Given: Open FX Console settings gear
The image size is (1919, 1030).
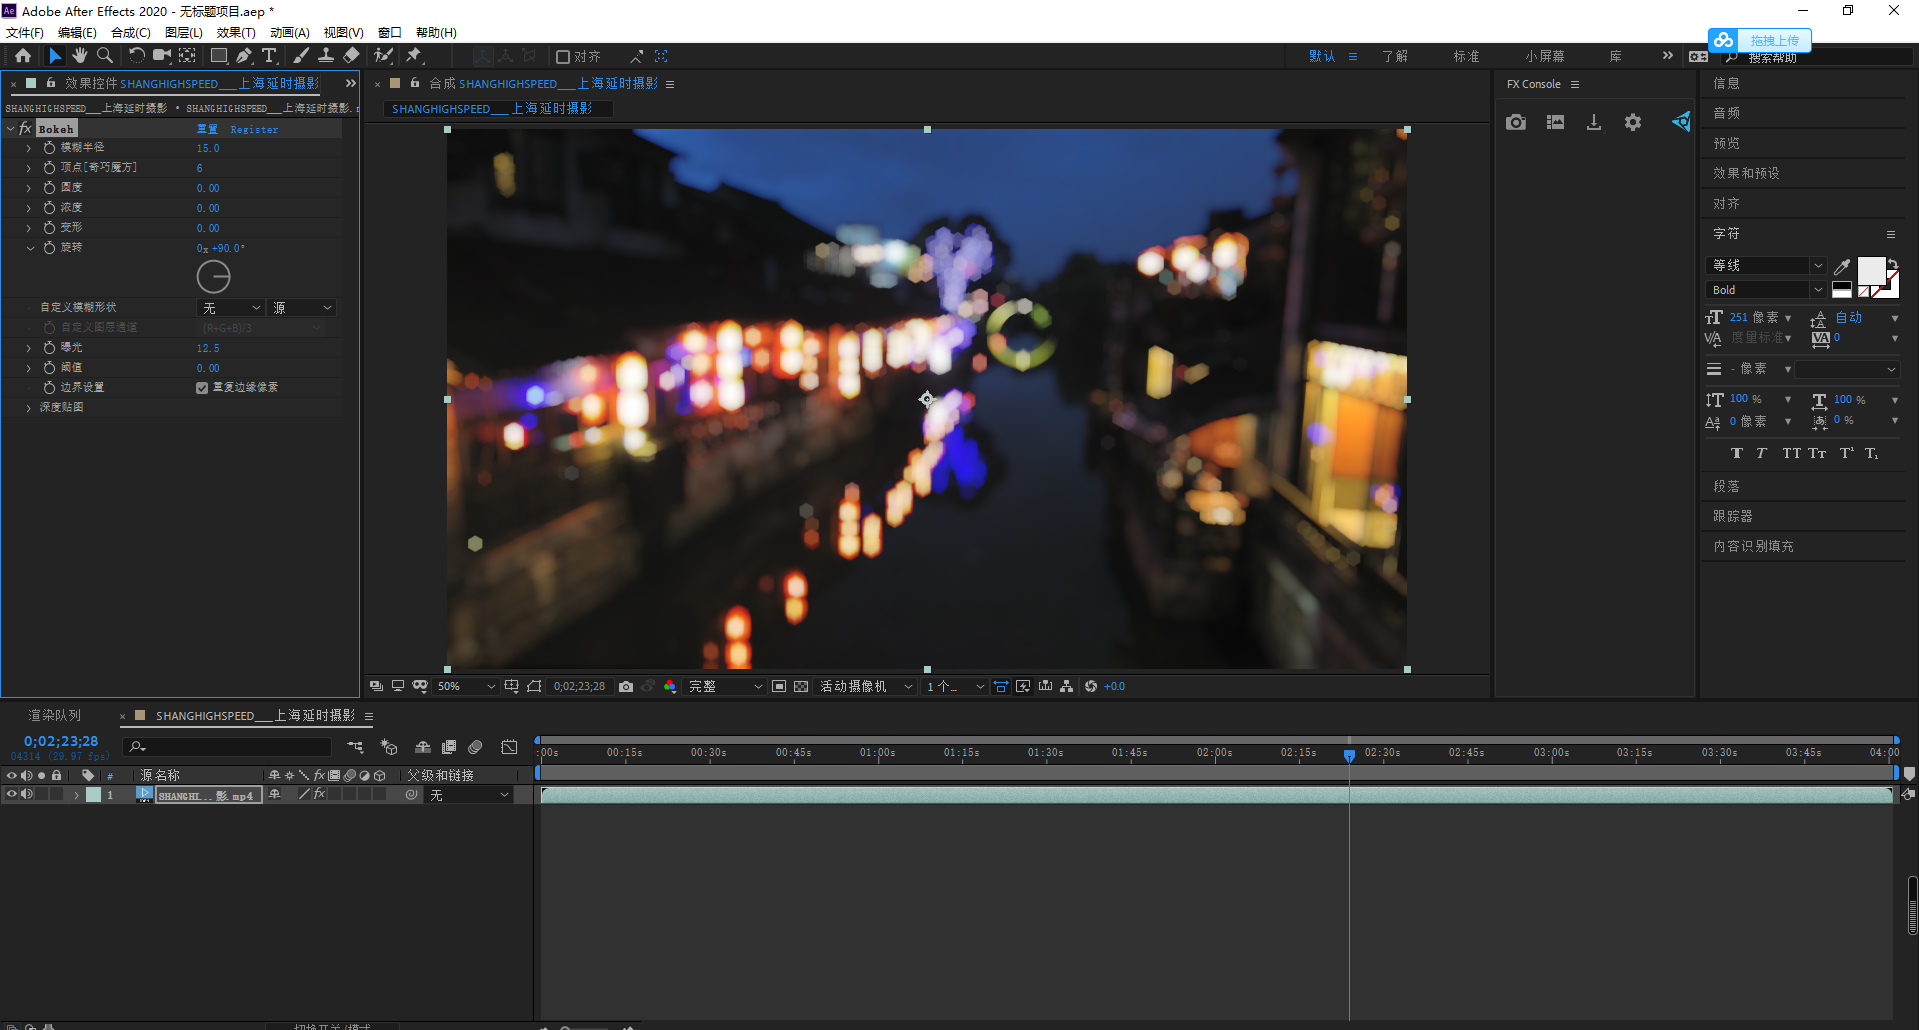Looking at the screenshot, I should (x=1633, y=122).
